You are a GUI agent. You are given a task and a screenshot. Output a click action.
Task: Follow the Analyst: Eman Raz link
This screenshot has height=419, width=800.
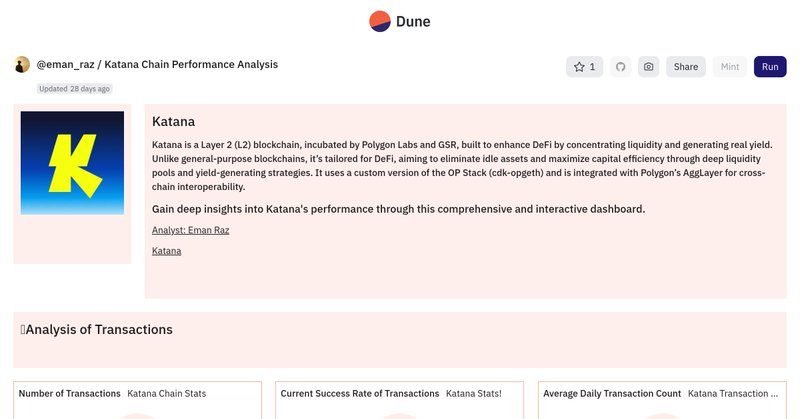[190, 230]
